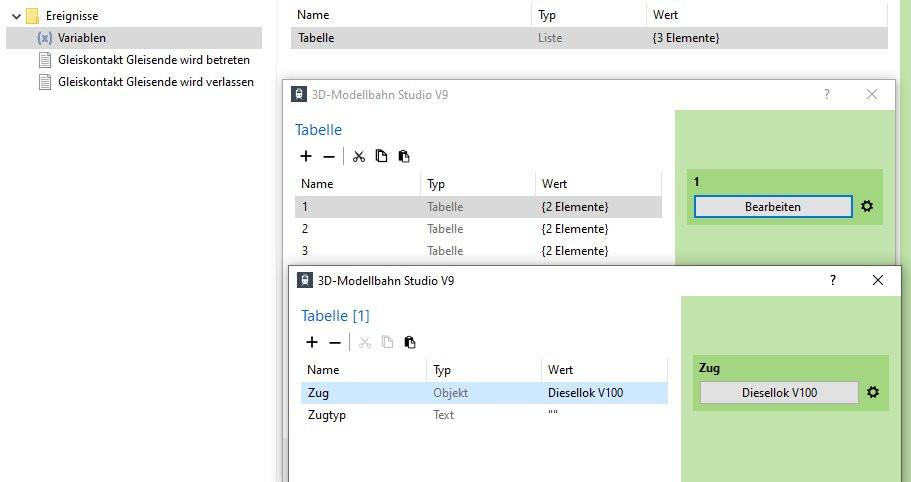Paste row in the upper Tabelle dialog

click(x=404, y=156)
